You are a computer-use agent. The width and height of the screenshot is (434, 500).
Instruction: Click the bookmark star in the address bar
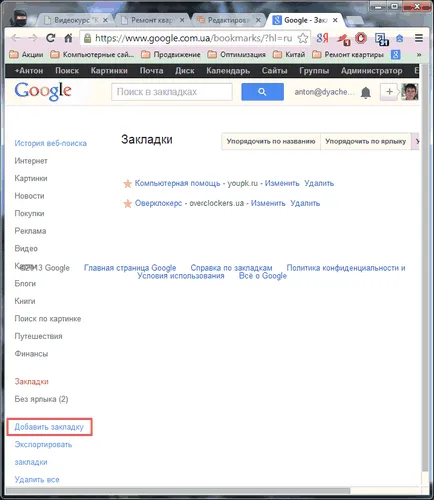click(x=303, y=38)
